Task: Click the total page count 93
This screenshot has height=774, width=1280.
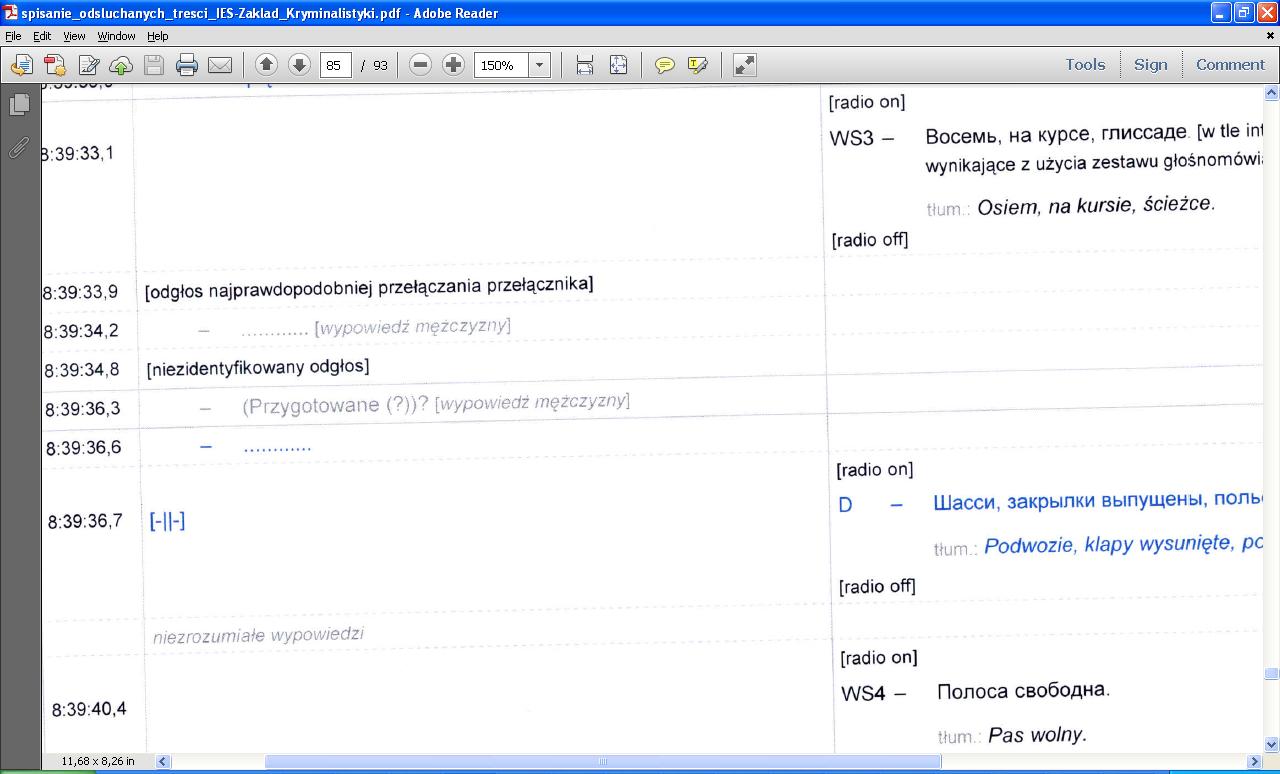Action: point(380,65)
